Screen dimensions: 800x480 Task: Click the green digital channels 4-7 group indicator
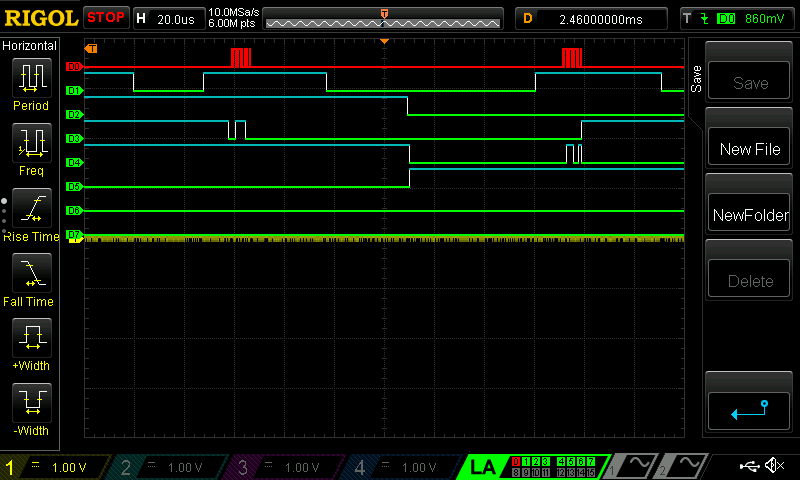click(576, 462)
